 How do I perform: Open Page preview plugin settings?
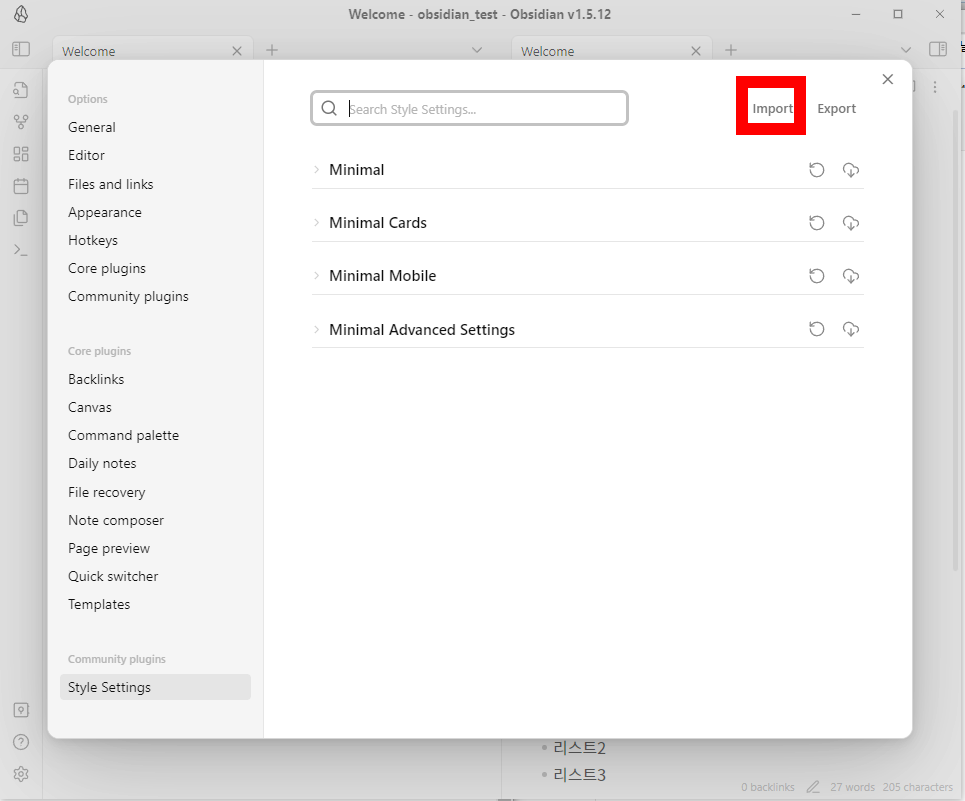[x=109, y=548]
